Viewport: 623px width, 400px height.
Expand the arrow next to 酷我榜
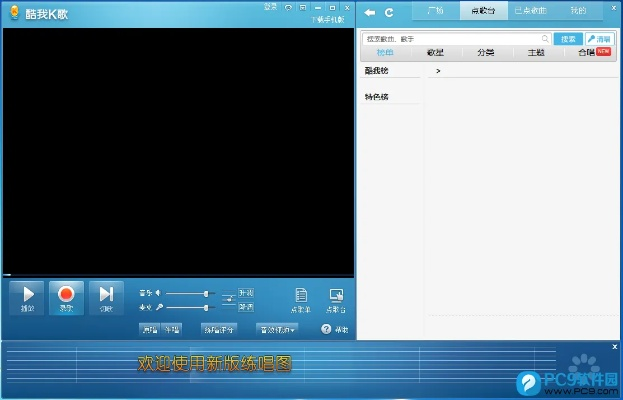[438, 72]
